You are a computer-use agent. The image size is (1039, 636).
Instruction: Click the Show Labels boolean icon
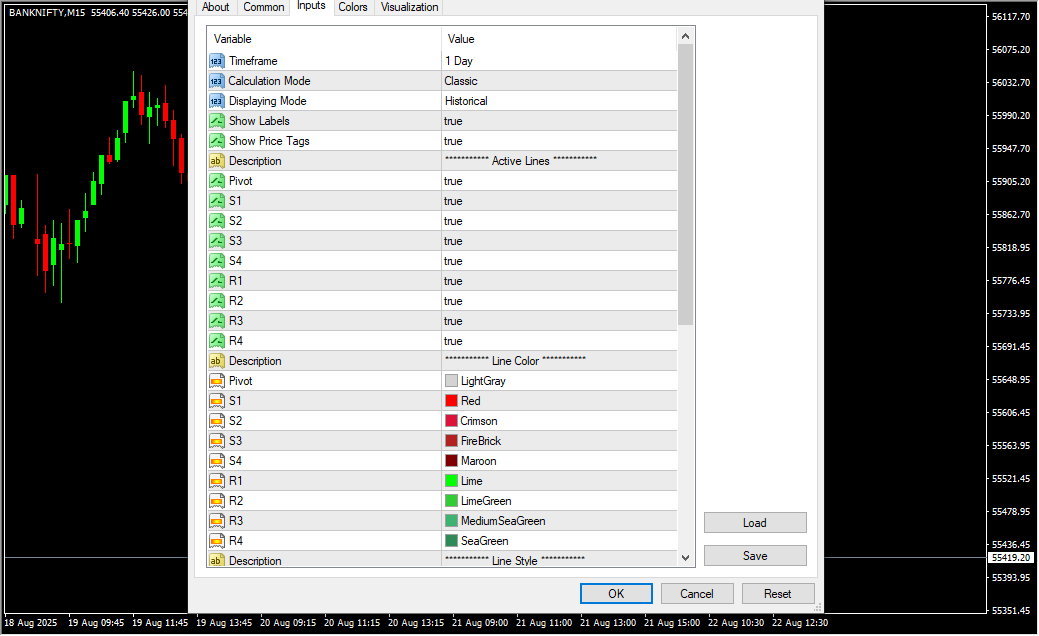tap(216, 121)
